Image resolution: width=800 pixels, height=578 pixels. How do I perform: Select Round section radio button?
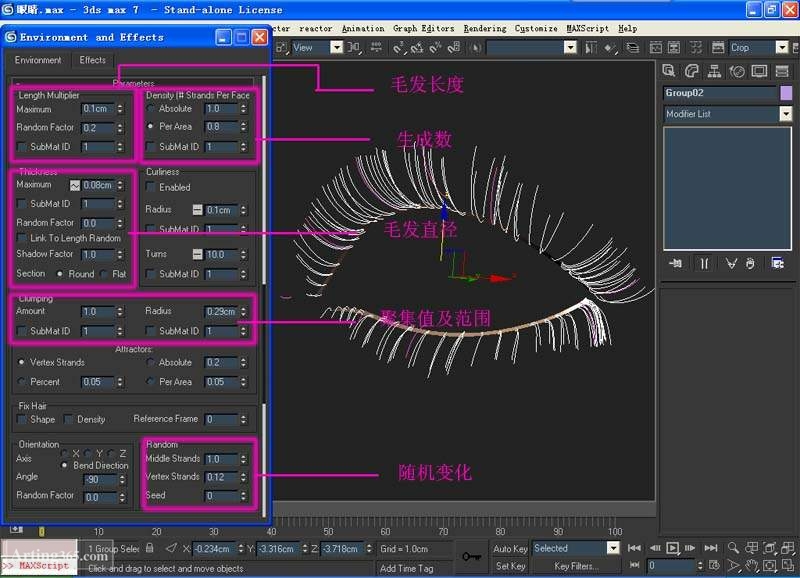click(60, 274)
